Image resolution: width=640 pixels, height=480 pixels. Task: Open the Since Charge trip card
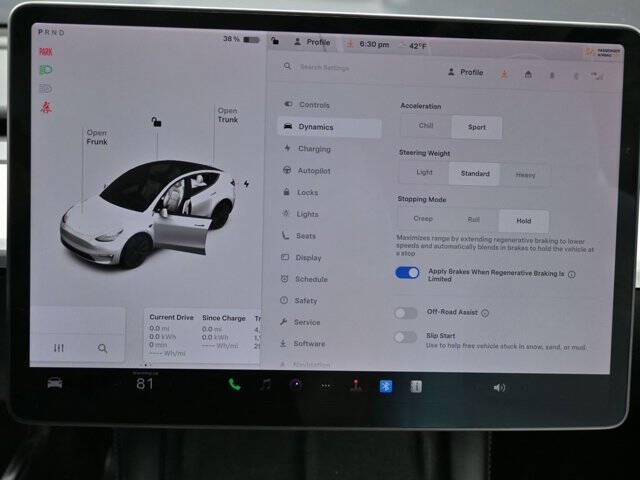pos(223,333)
